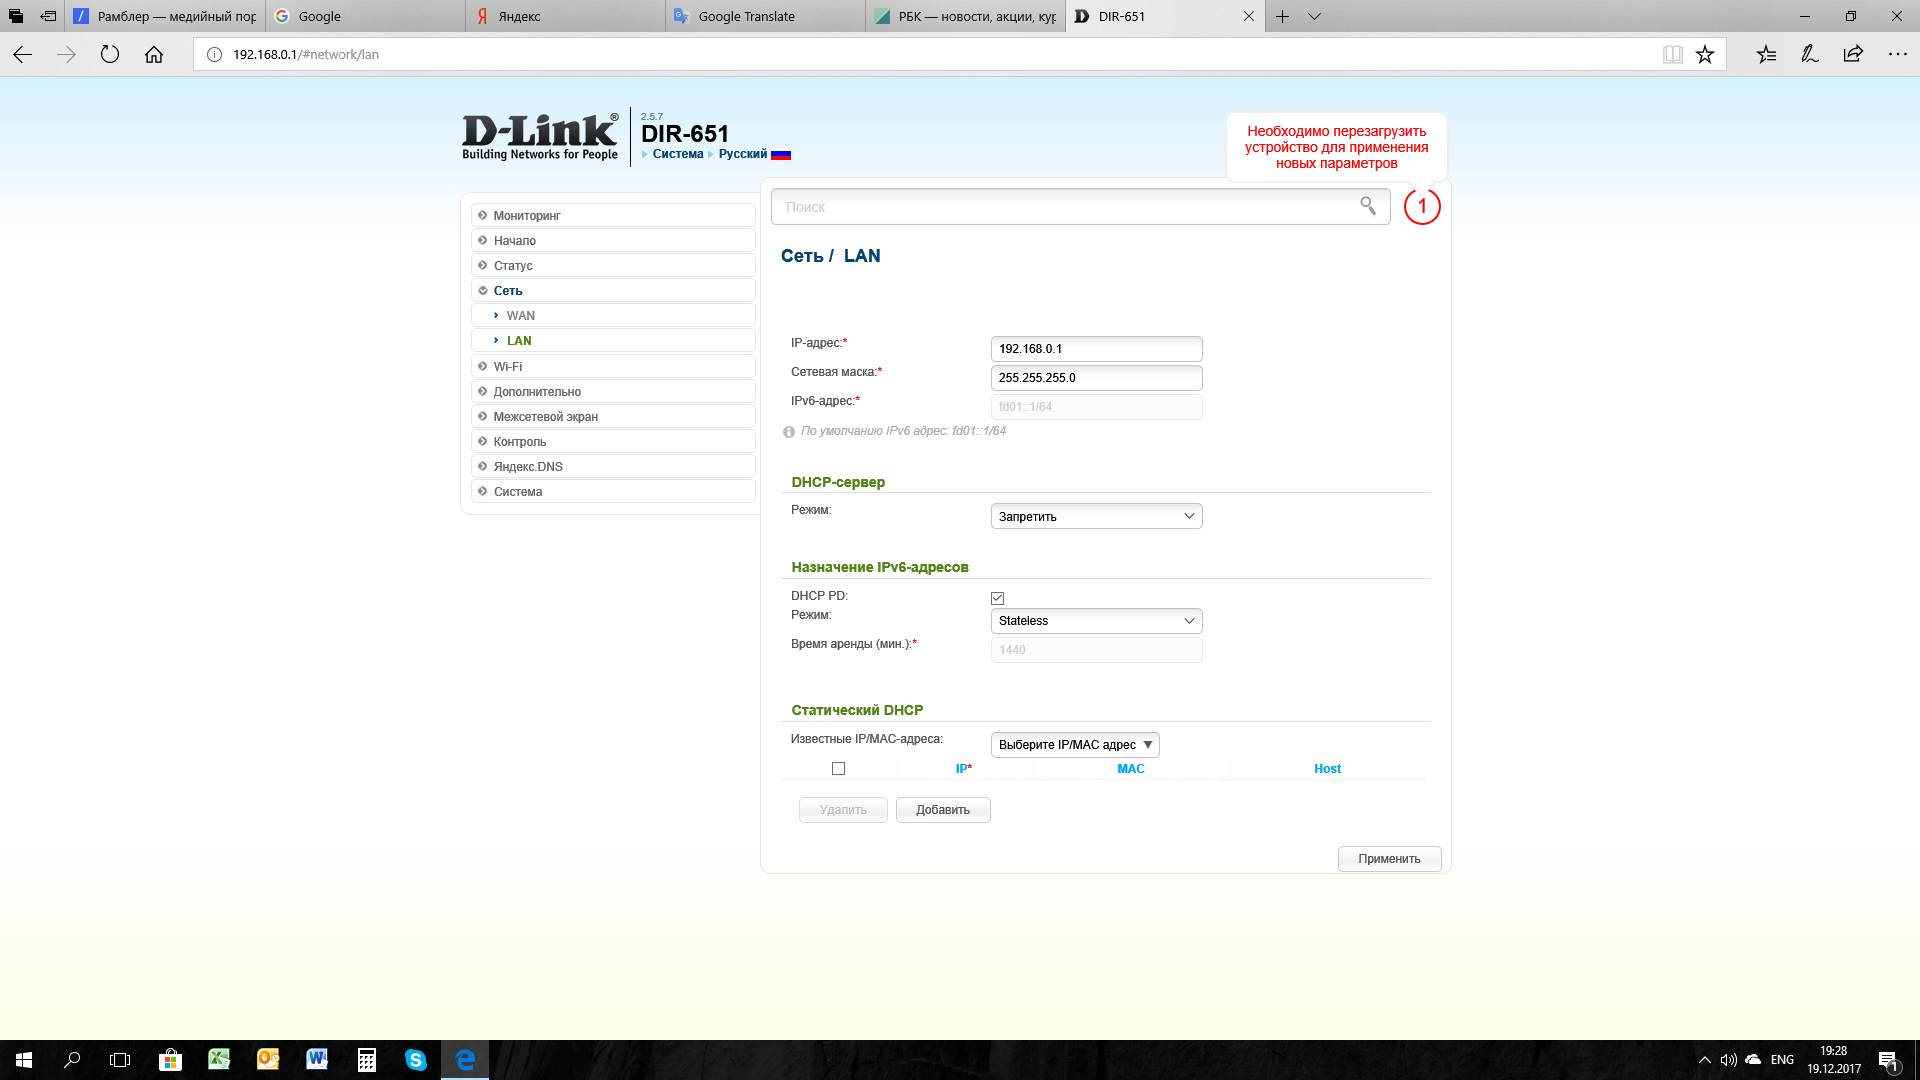Open the Stateless IPv6 mode dropdown
This screenshot has height=1080, width=1920.
tap(1096, 621)
